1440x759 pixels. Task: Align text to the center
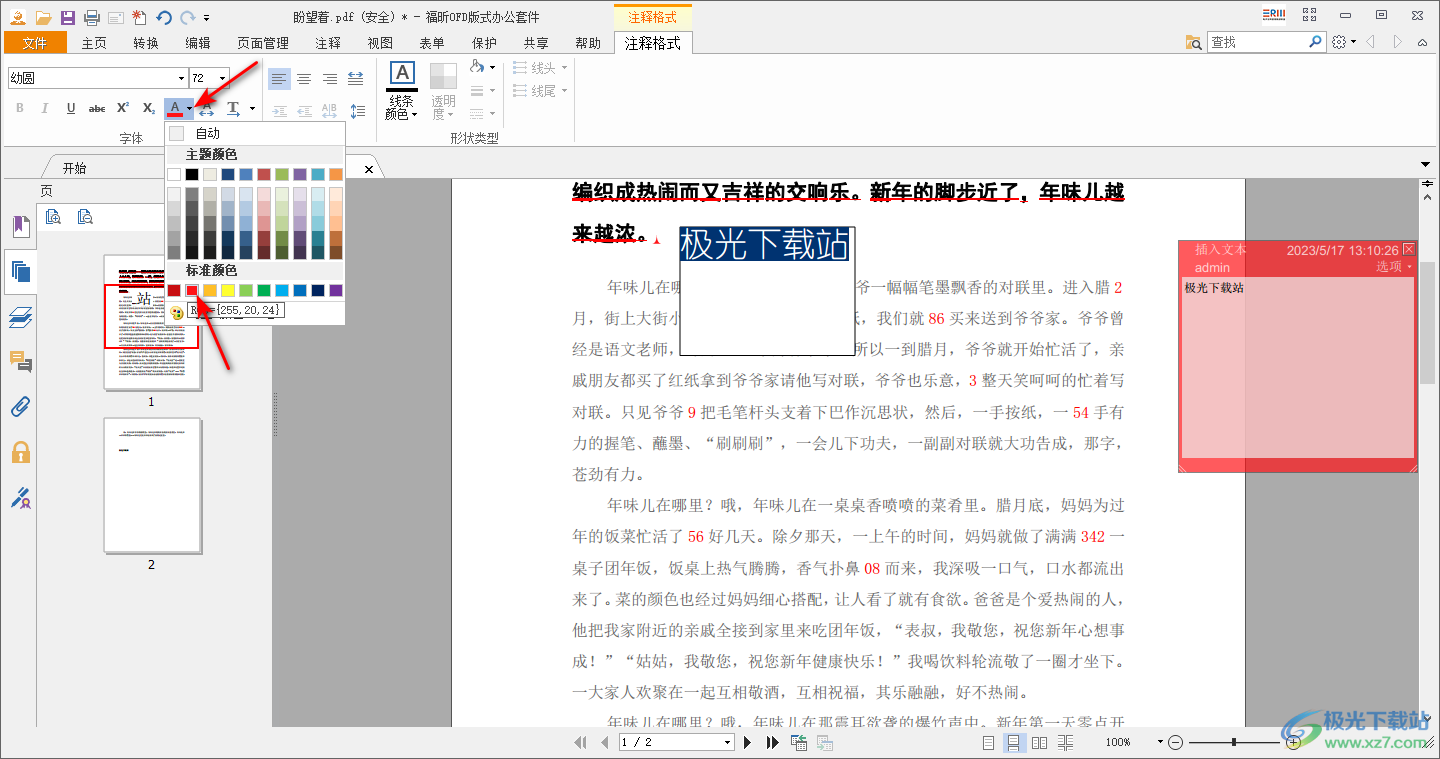click(304, 79)
